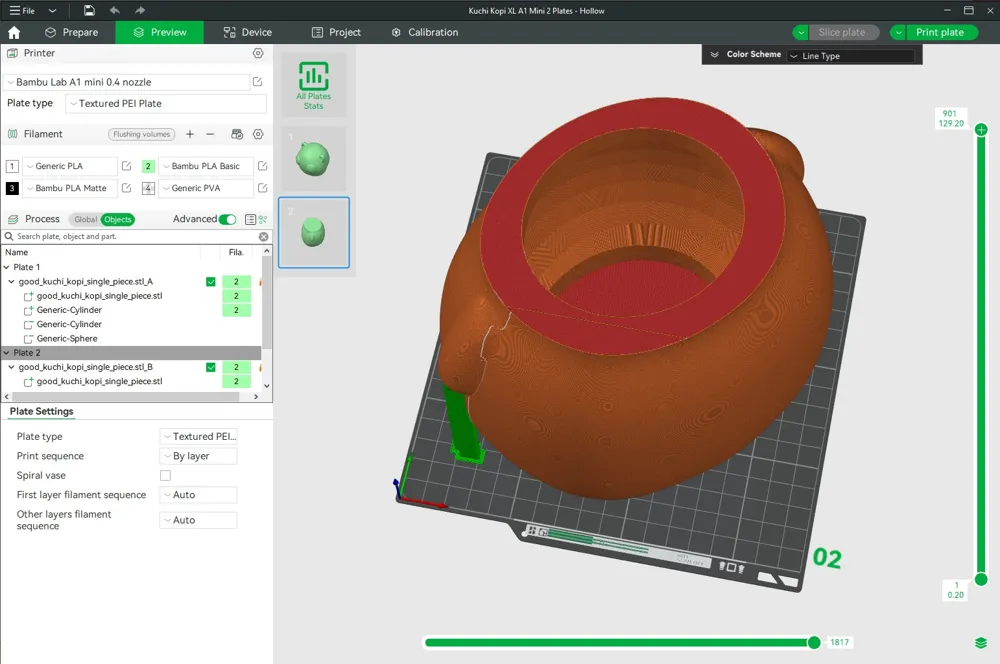Viewport: 1000px width, 664px height.
Task: Click the AMS filament sync icon
Action: (x=237, y=134)
